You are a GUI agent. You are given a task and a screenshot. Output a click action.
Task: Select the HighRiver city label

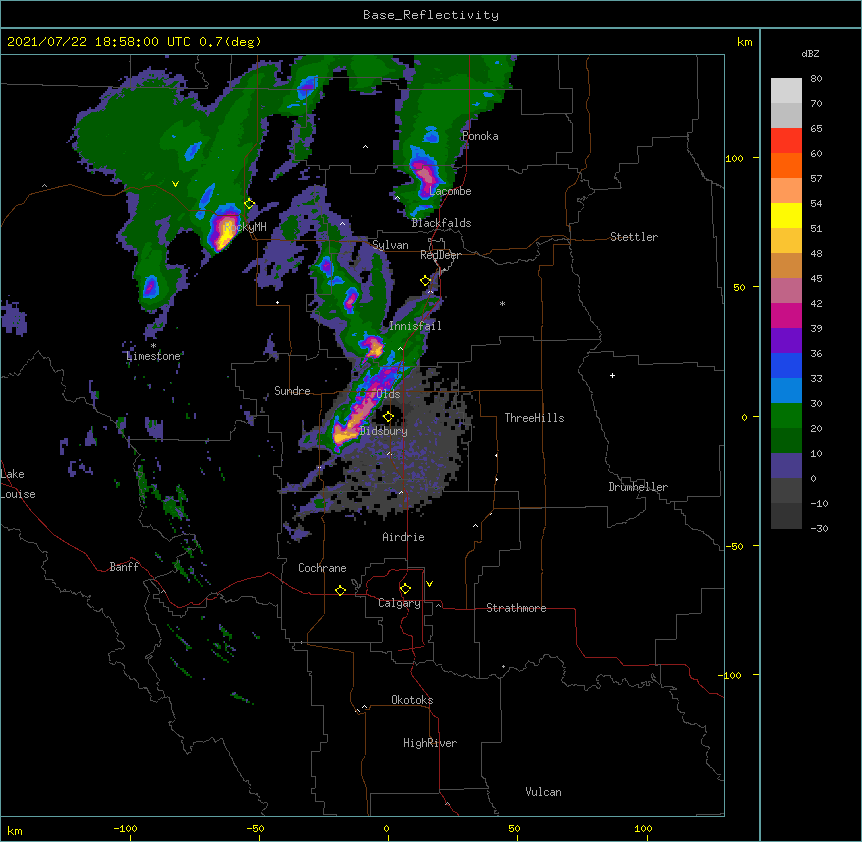coord(430,743)
